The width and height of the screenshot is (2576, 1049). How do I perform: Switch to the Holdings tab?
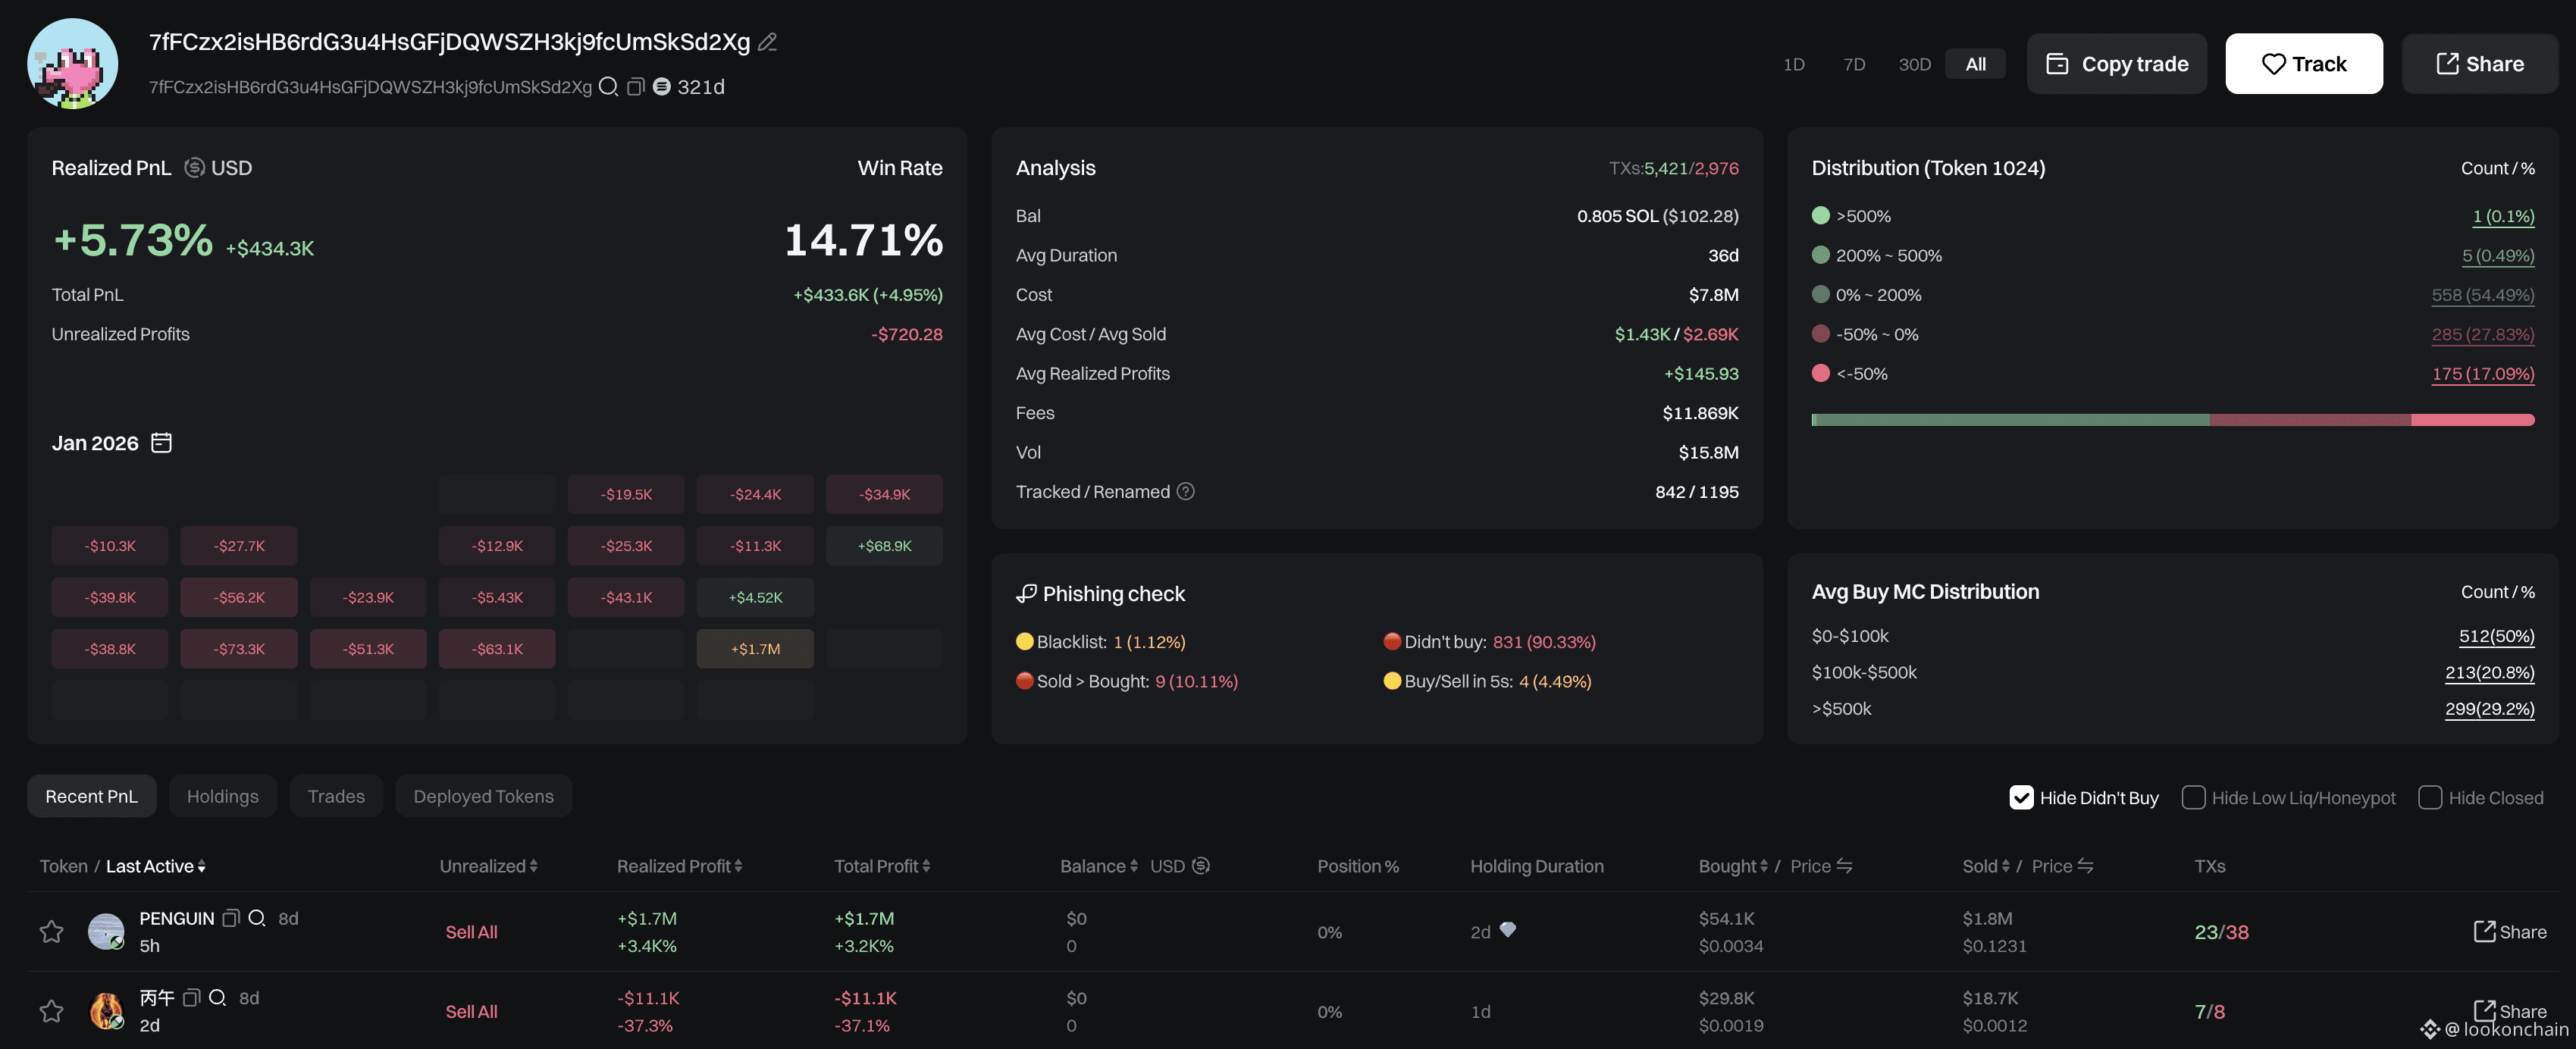(222, 796)
